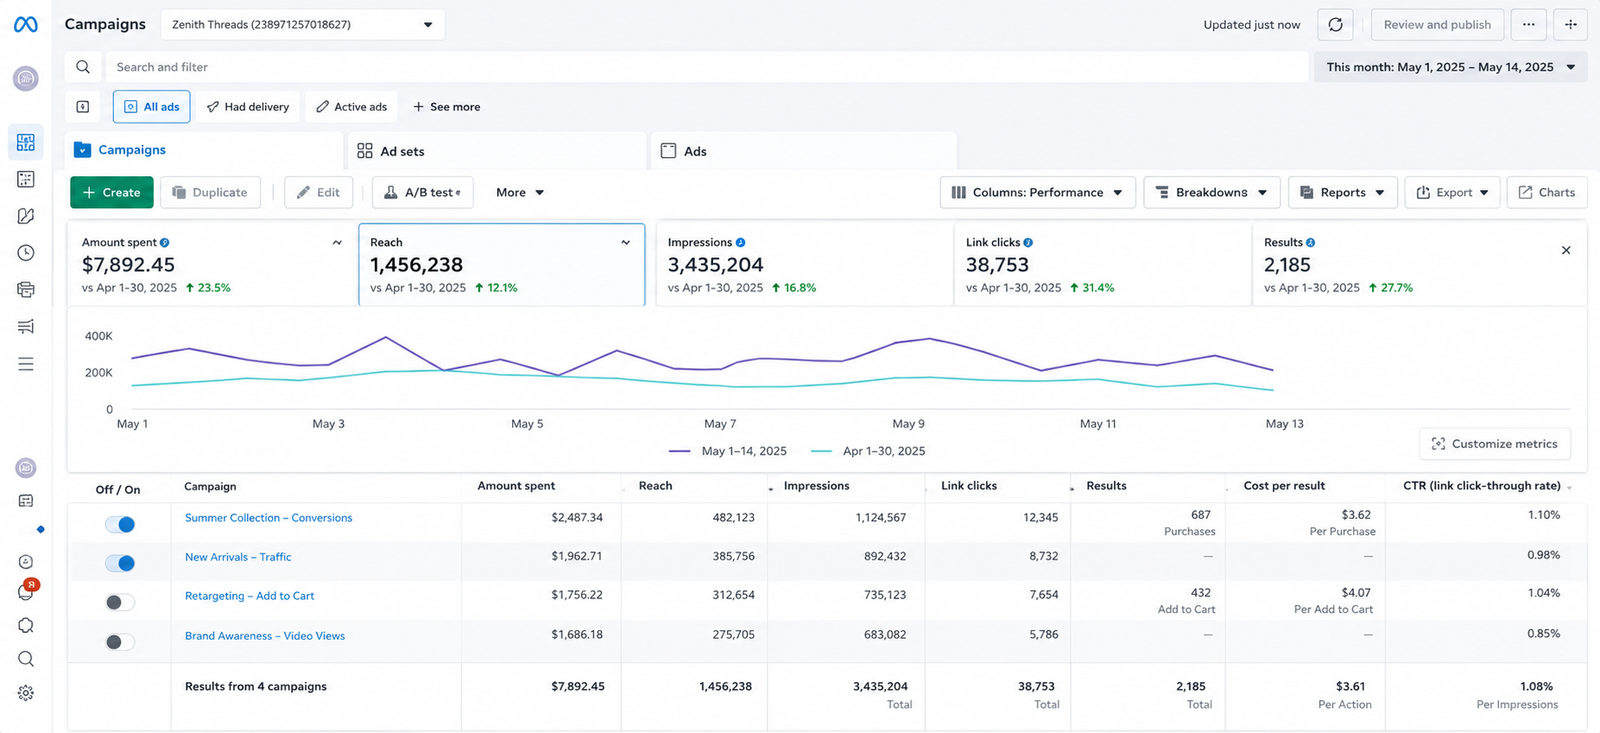The height and width of the screenshot is (733, 1600).
Task: Turn on Retargeting – Add to Cart campaign
Action: 120,602
